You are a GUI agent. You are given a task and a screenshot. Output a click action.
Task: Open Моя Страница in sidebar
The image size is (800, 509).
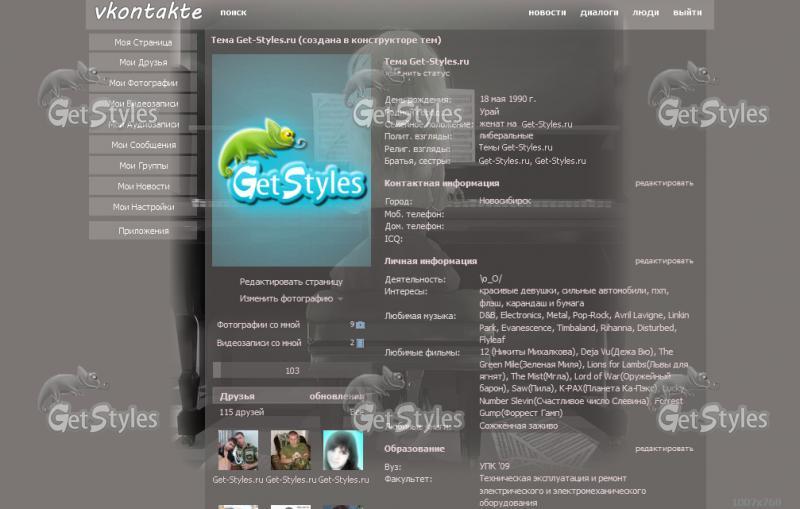[x=143, y=42]
